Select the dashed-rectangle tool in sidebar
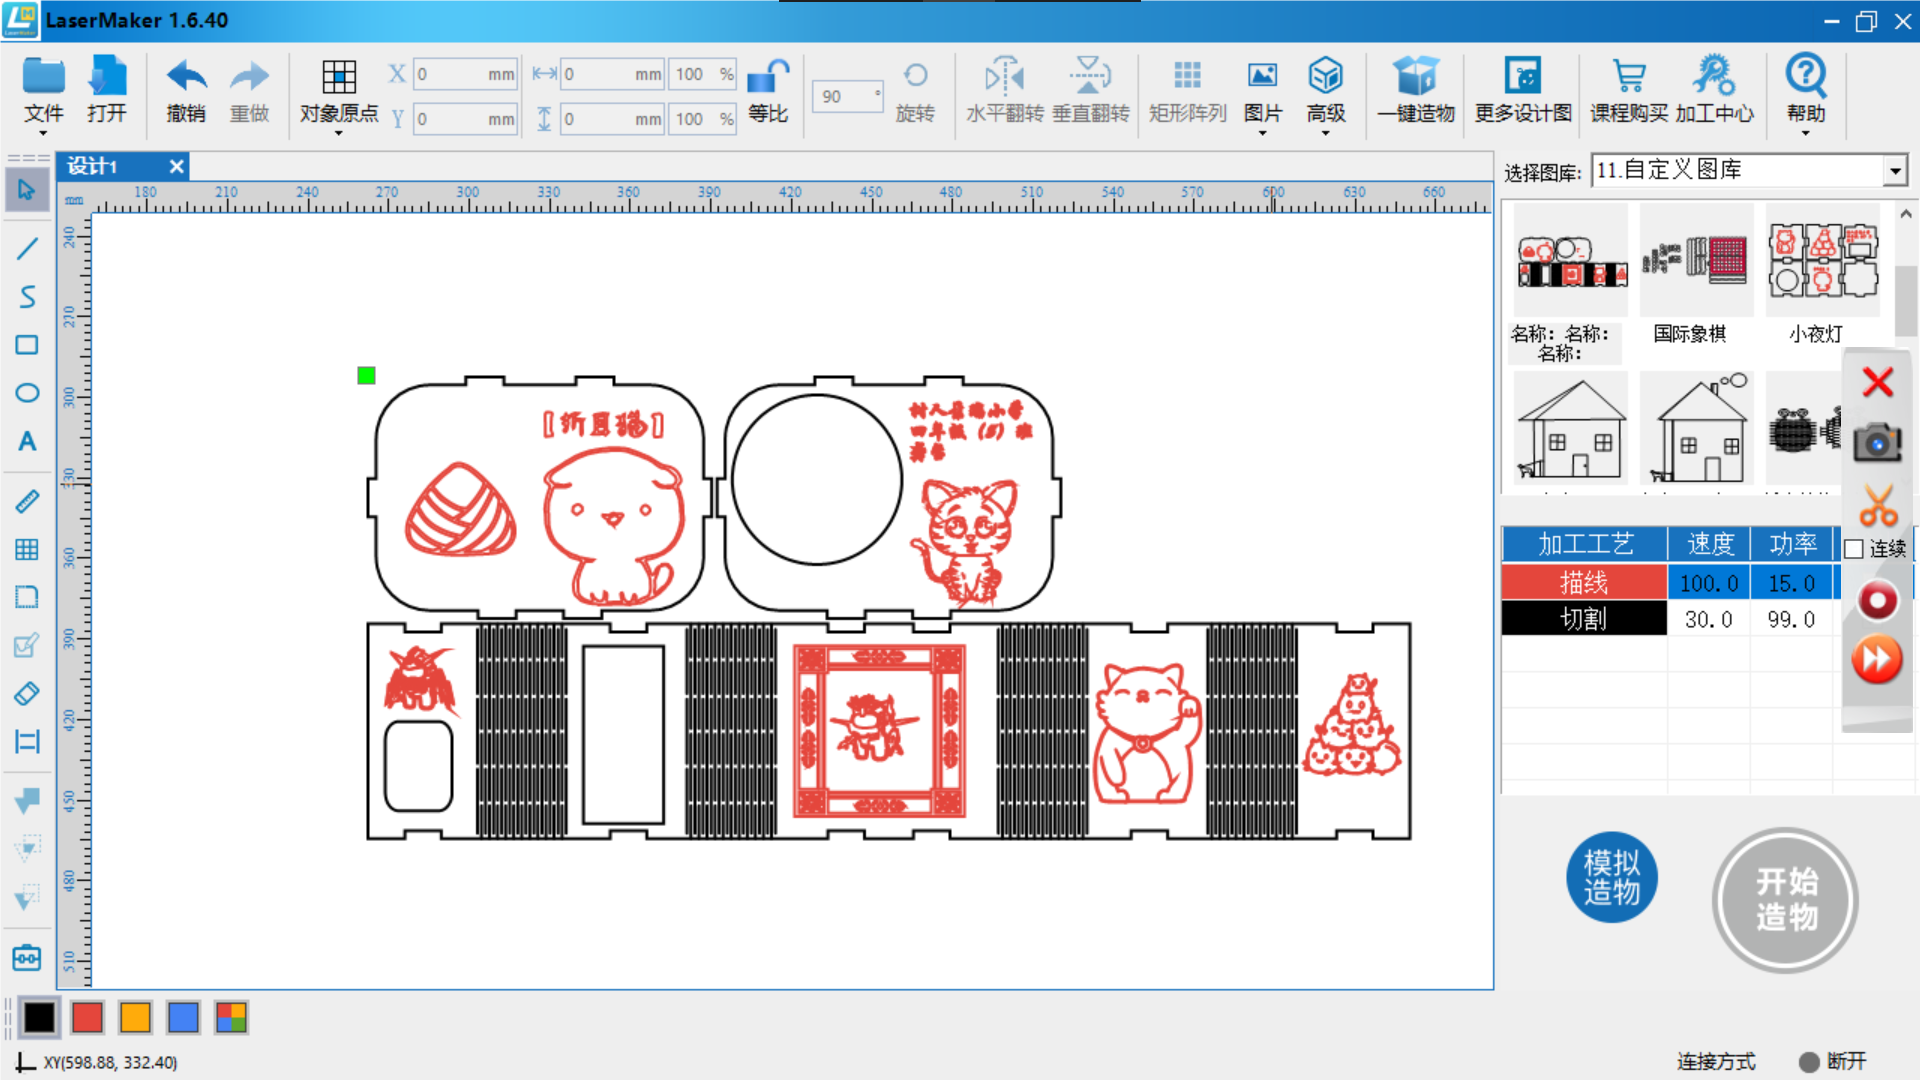 (x=27, y=597)
